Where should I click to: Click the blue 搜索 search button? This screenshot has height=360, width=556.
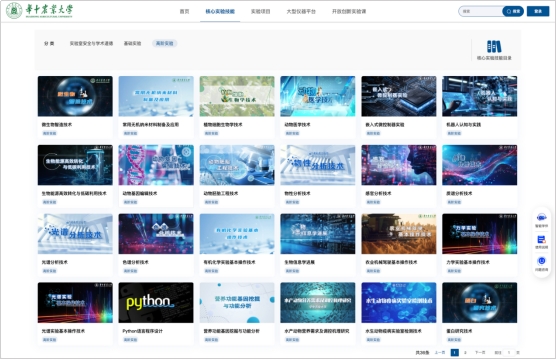(513, 11)
